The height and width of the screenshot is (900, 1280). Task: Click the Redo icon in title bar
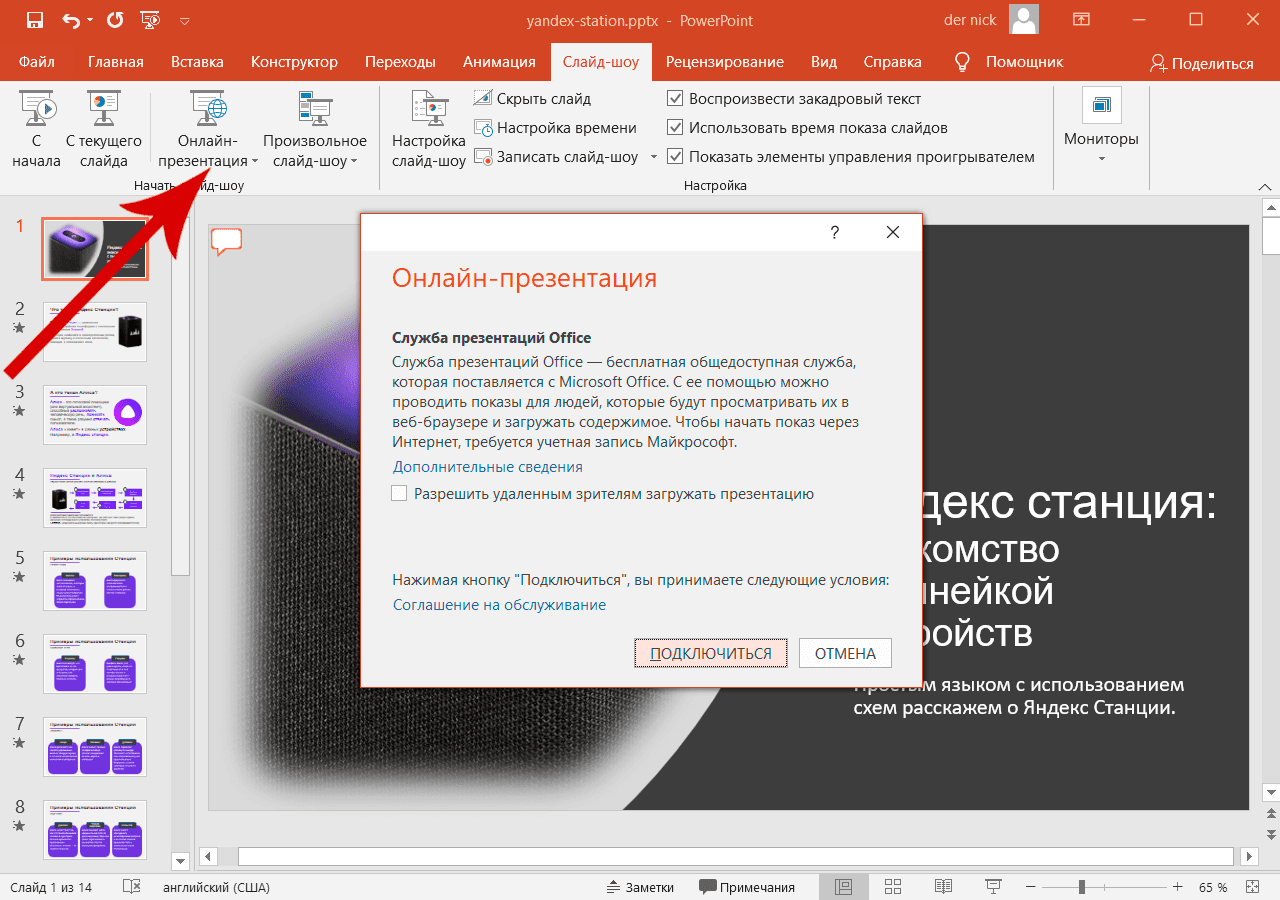tap(115, 20)
